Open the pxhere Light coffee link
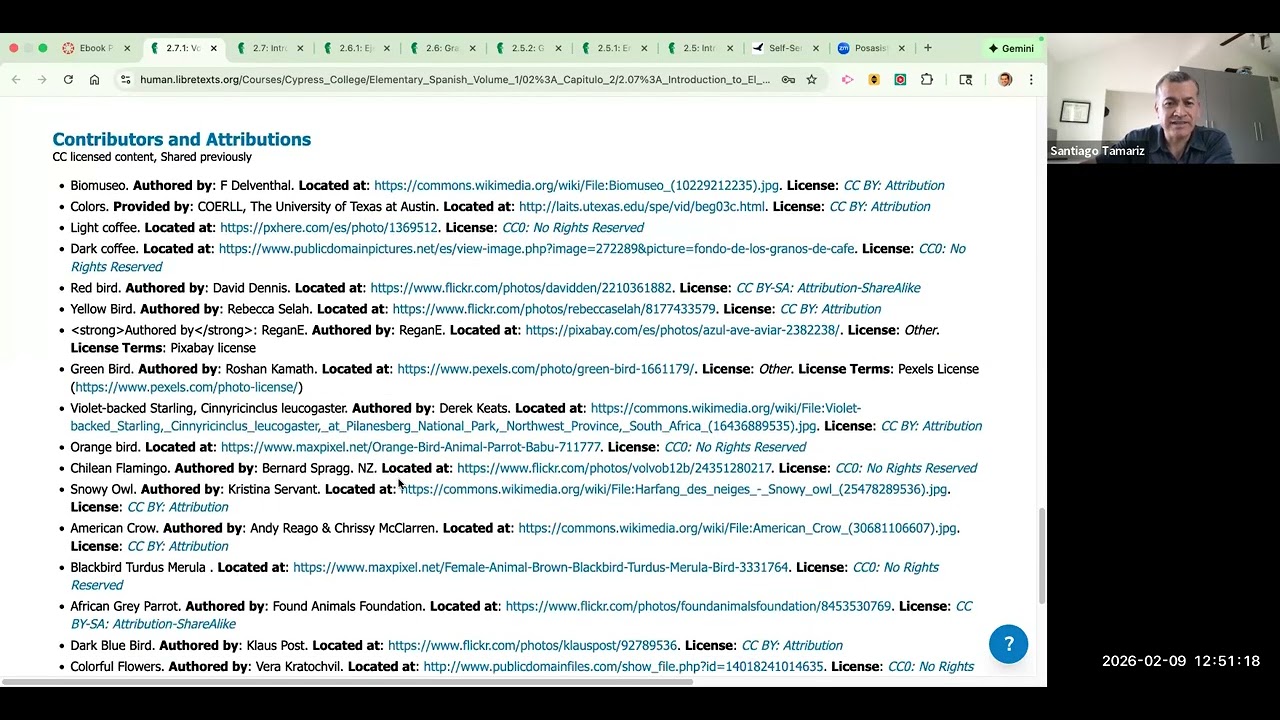This screenshot has width=1280, height=720. pyautogui.click(x=329, y=227)
